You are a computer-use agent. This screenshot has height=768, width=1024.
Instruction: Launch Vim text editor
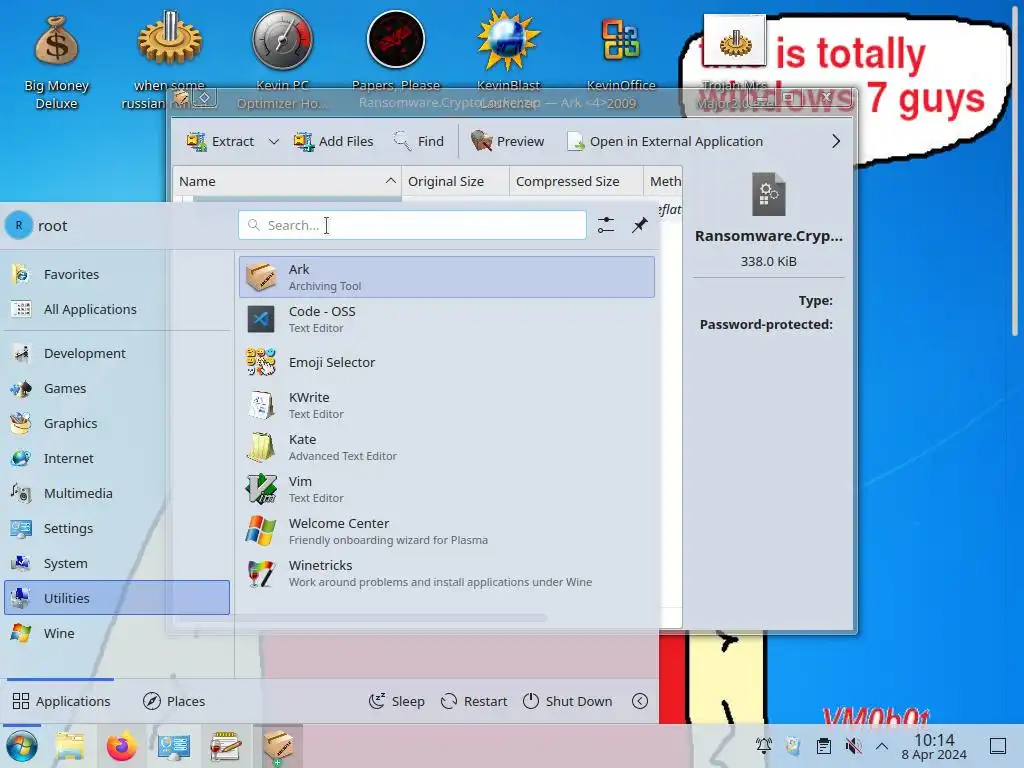click(x=447, y=489)
